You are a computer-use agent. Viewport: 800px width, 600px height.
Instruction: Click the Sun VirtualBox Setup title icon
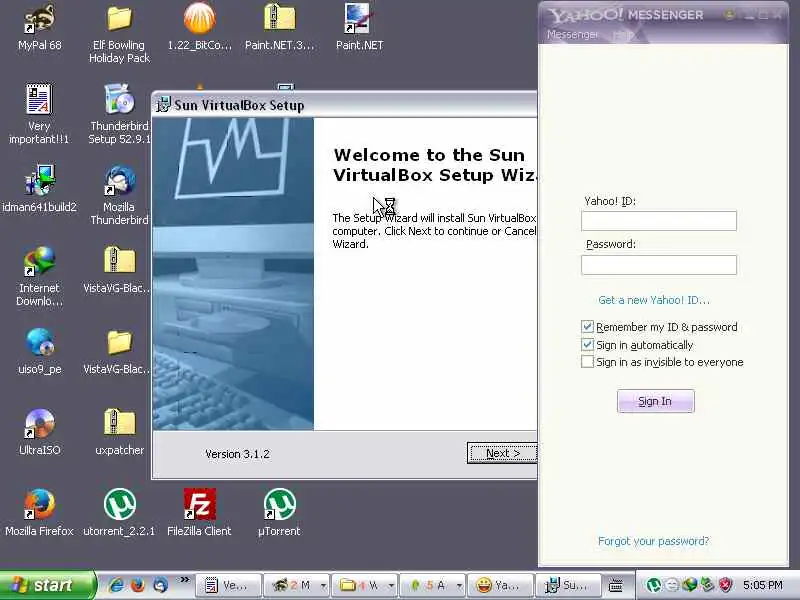163,105
